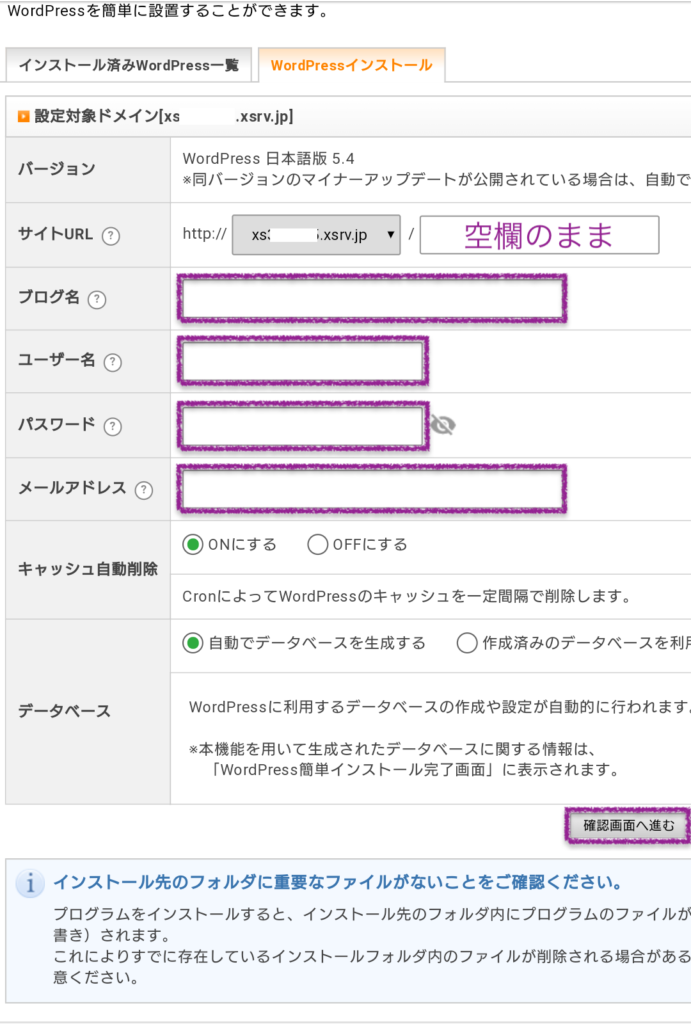Click the ブログ名 text field
Image resolution: width=691 pixels, height=1024 pixels.
[372, 299]
